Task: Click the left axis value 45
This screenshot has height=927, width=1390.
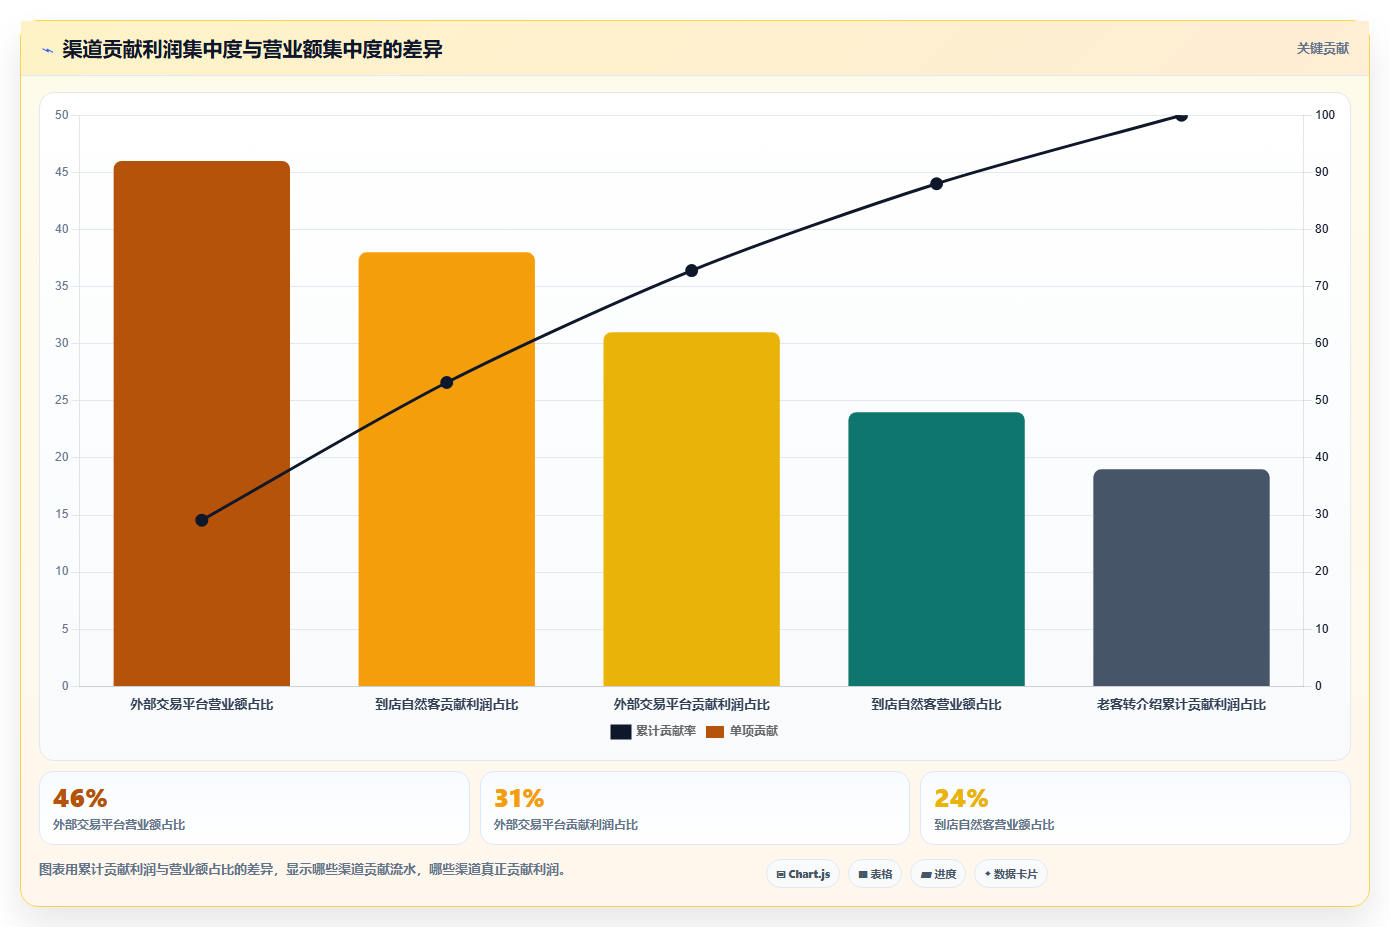Action: point(62,172)
